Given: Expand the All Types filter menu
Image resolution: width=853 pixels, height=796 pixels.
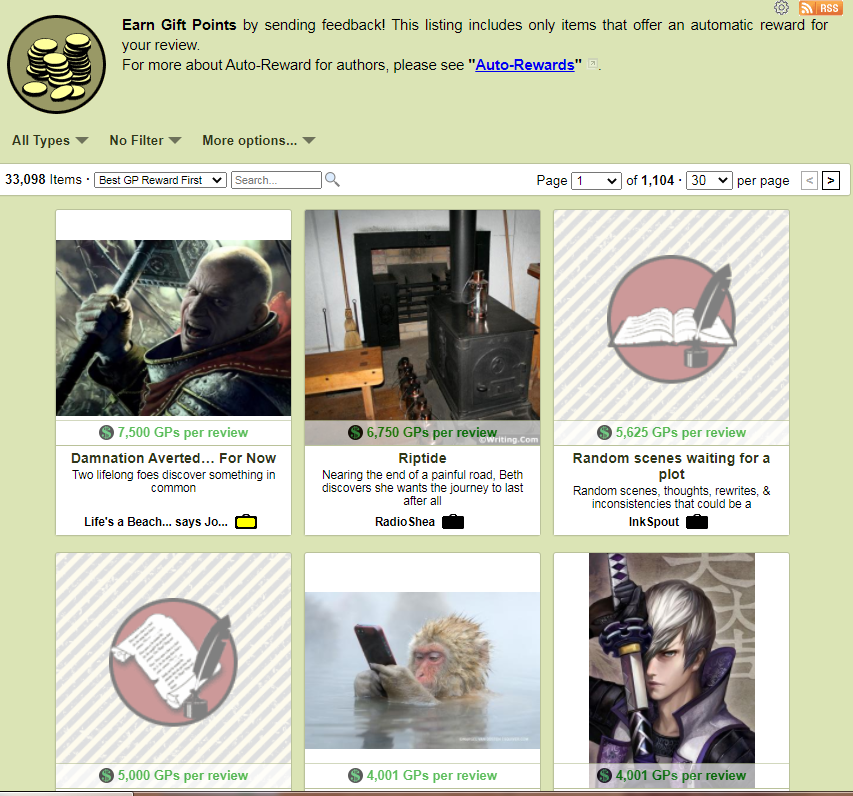Looking at the screenshot, I should coord(50,141).
